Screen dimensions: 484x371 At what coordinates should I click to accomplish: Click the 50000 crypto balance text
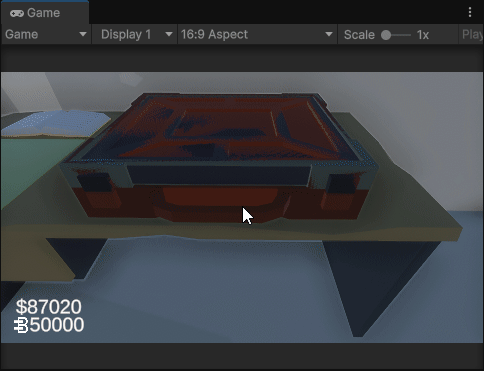pyautogui.click(x=57, y=325)
